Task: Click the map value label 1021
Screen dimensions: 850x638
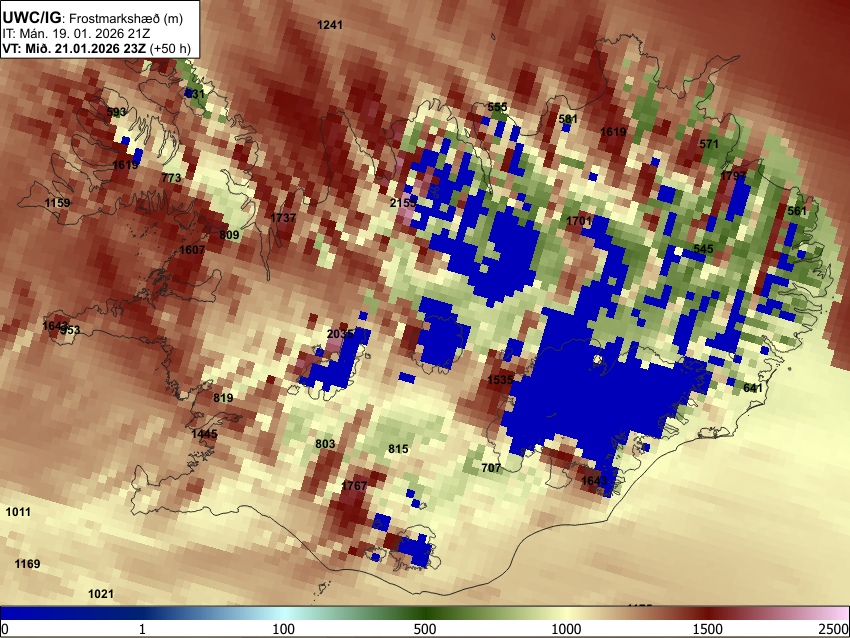Action: (101, 594)
